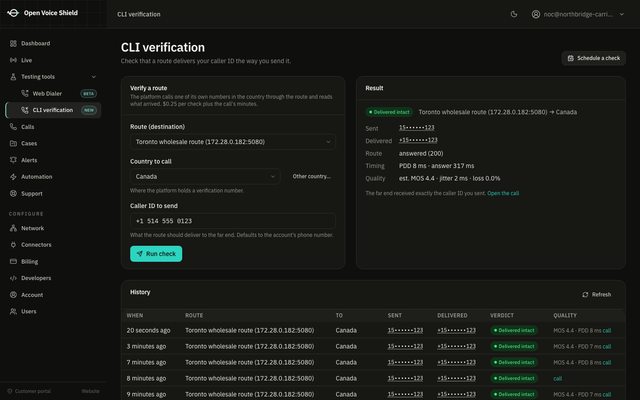Click the Live broadcast icon

pos(13,60)
